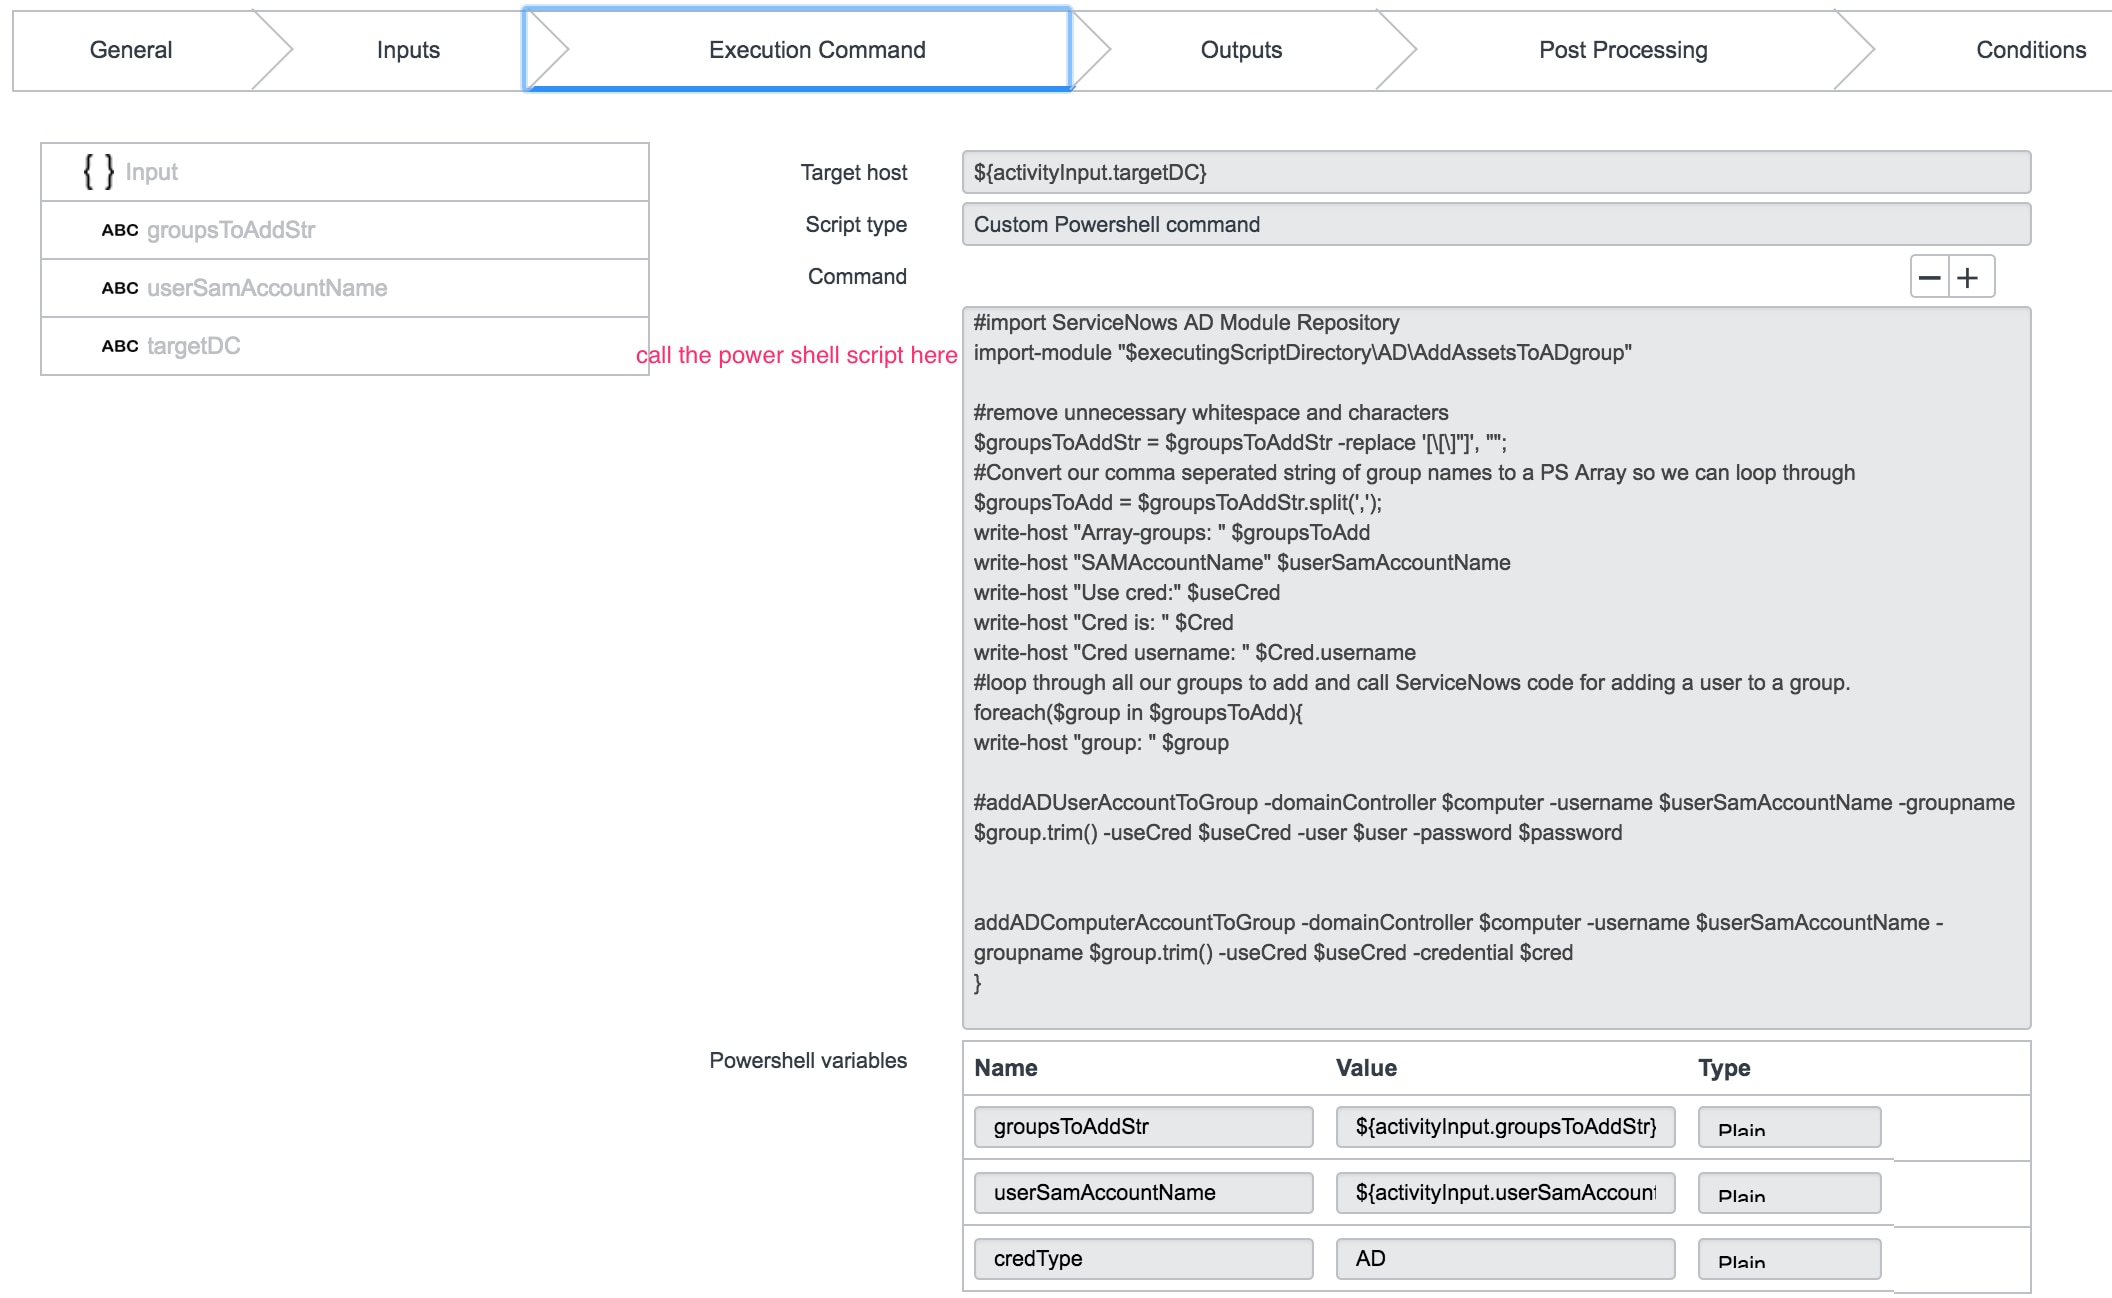Click the ${activityInput.userSamAccount value field
Screen dimensions: 2112x1298
(x=1506, y=1193)
